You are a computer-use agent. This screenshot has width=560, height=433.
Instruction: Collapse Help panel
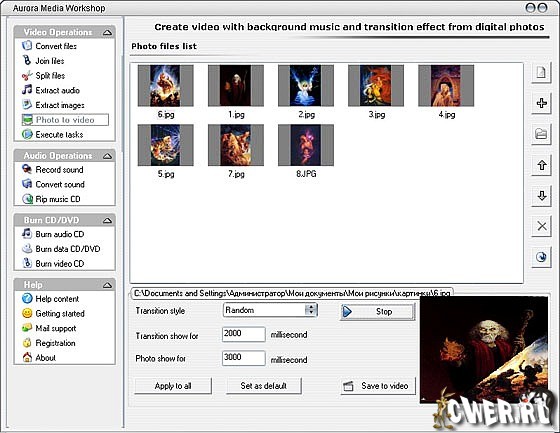point(107,285)
